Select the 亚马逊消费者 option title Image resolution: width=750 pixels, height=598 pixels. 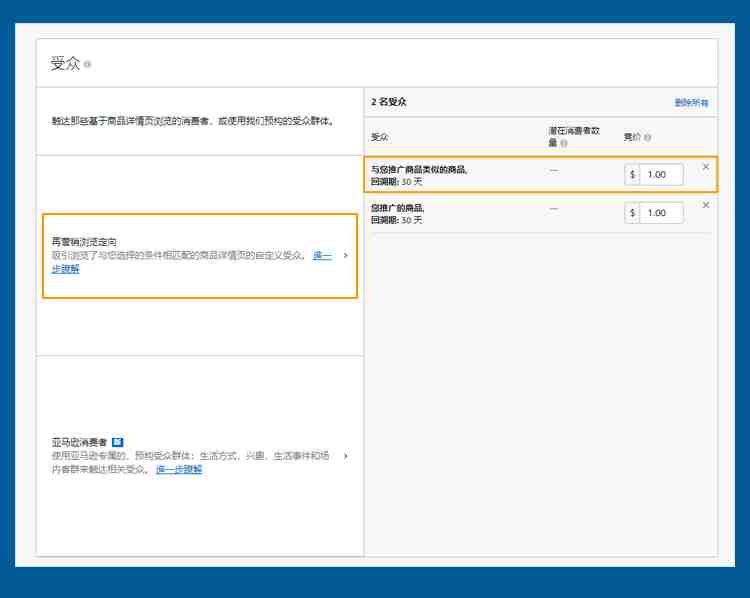click(79, 442)
